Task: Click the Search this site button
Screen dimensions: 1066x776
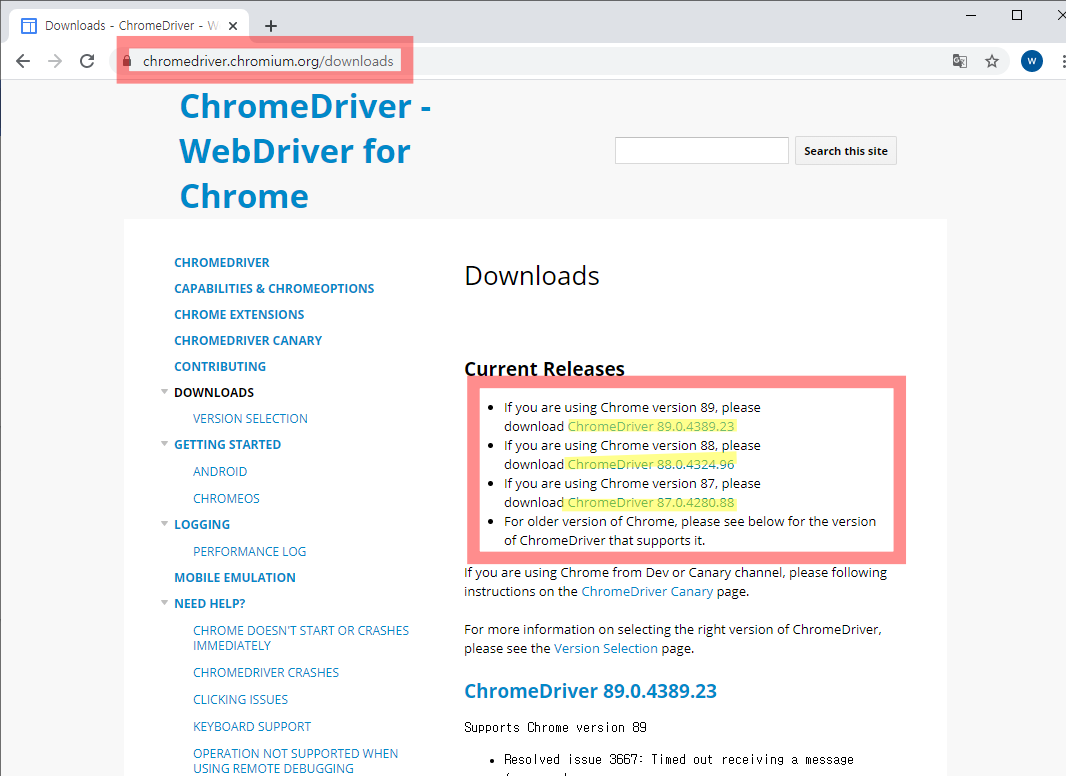Action: [846, 151]
